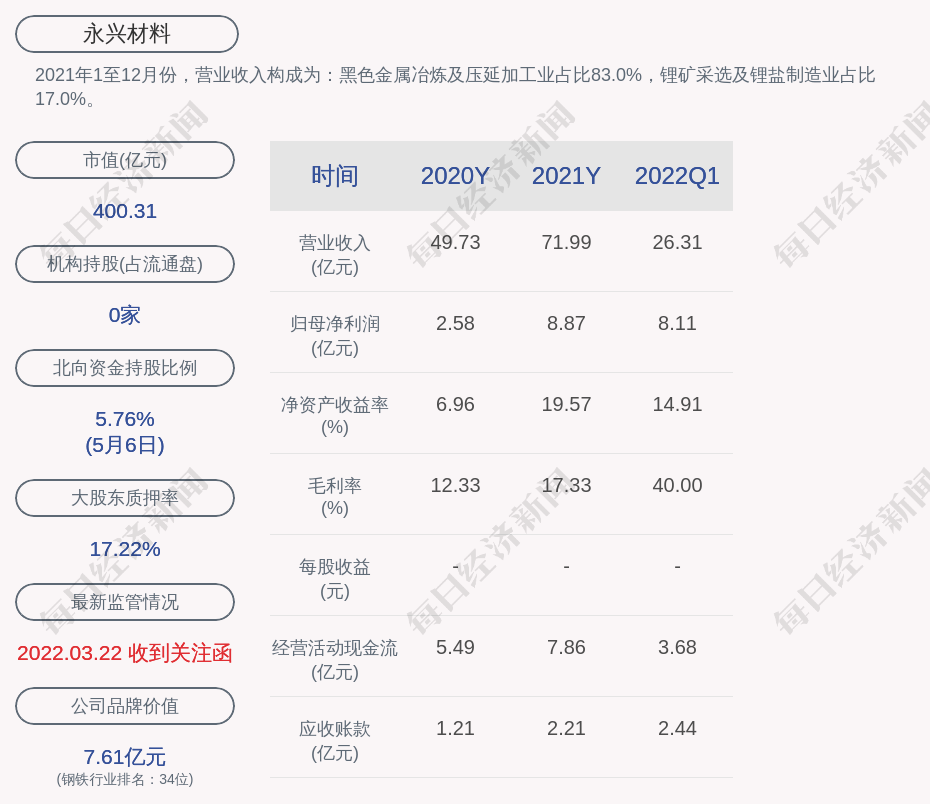Screen dimensions: 930x804
Task: Click the 大股东质押率 label pill
Action: pos(125,497)
